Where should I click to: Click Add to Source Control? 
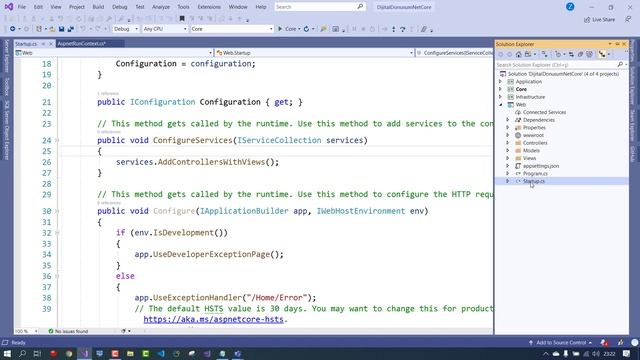(560, 342)
